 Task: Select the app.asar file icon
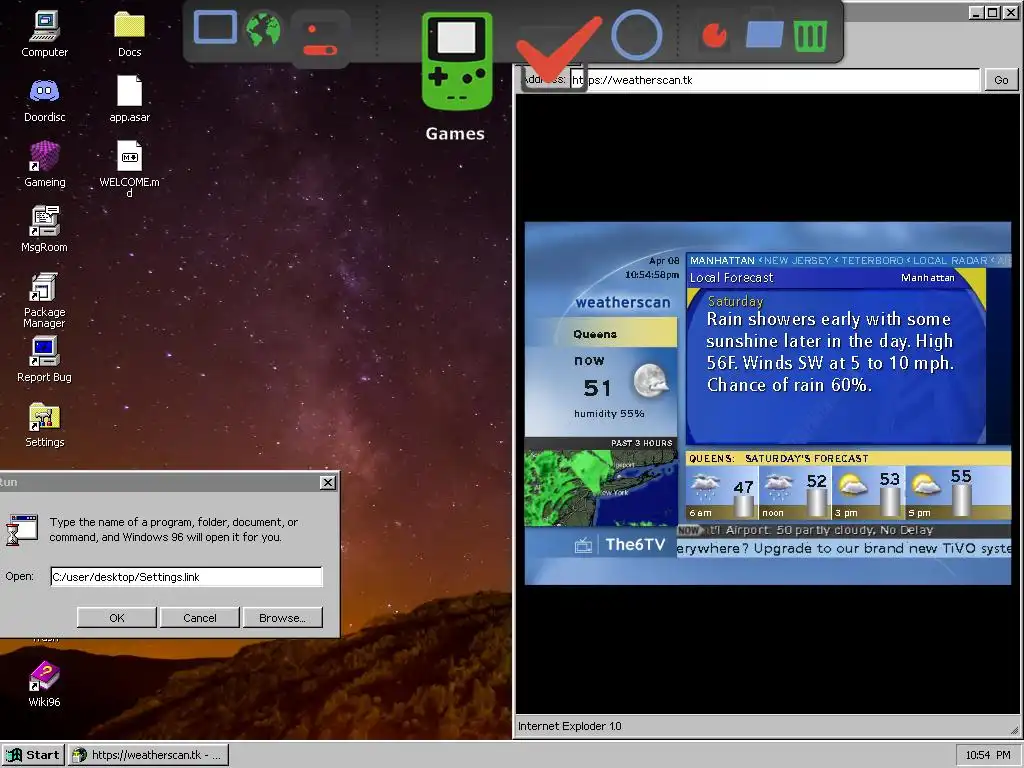129,99
